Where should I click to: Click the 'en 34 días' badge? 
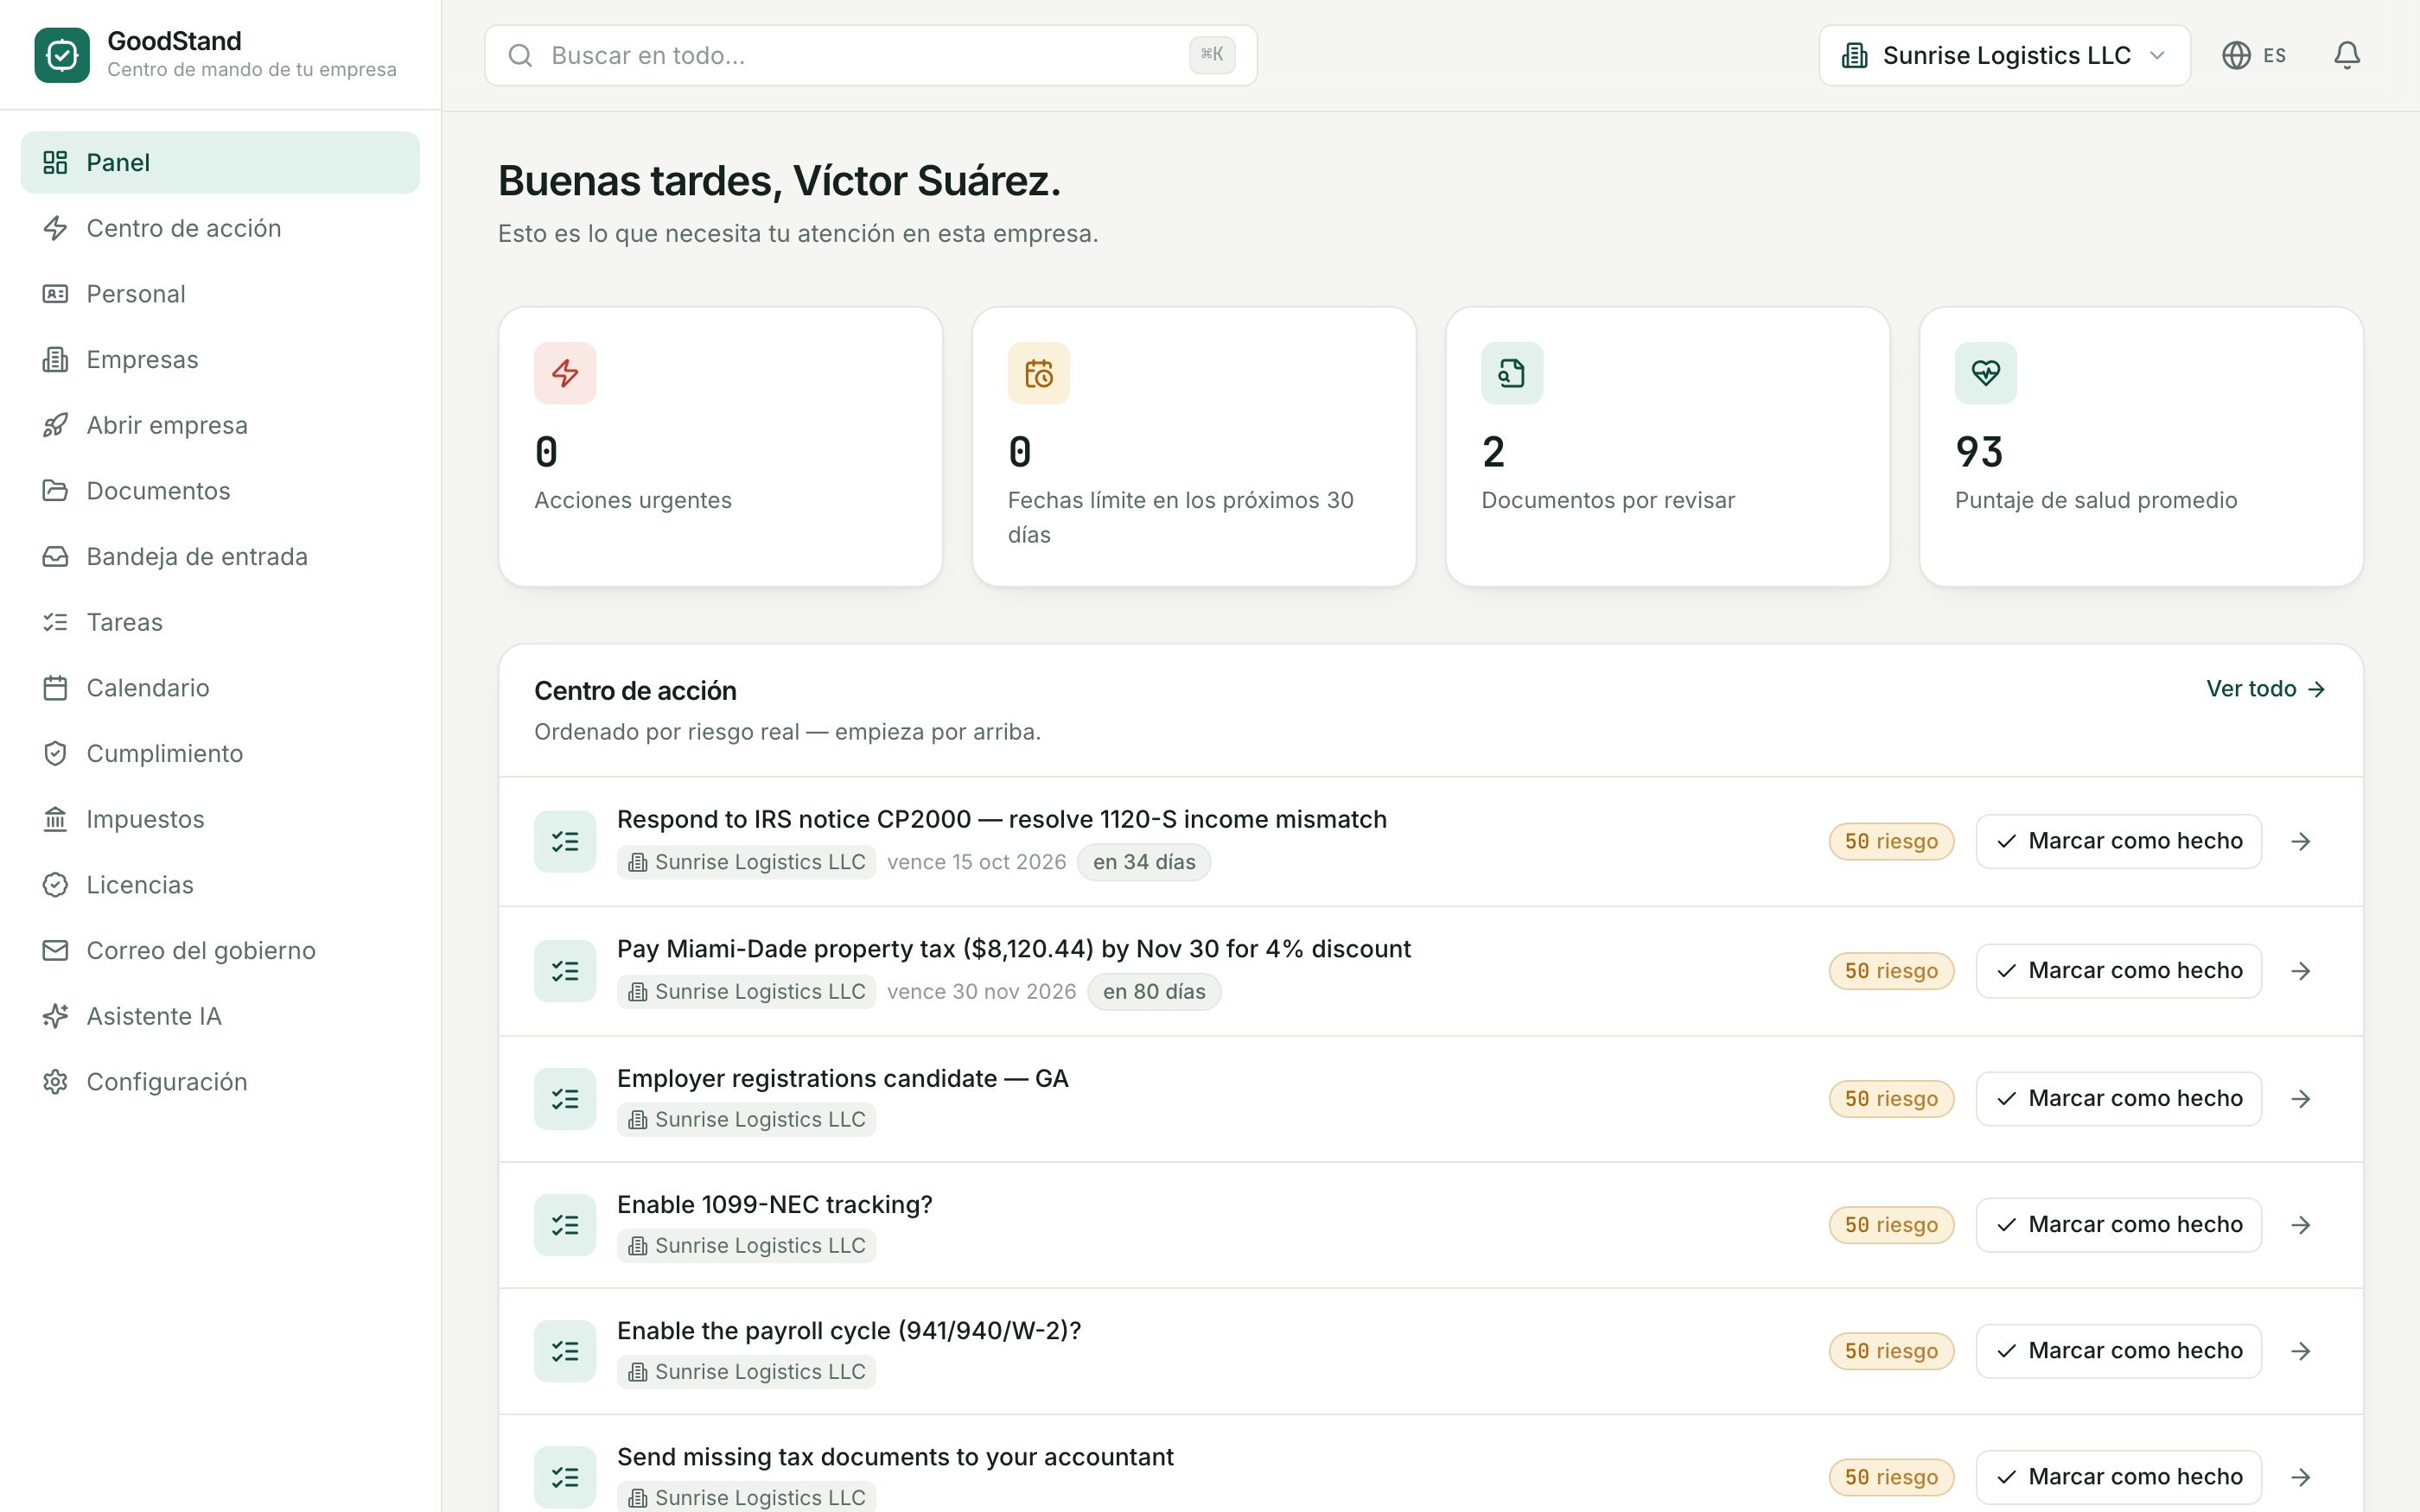click(x=1144, y=862)
